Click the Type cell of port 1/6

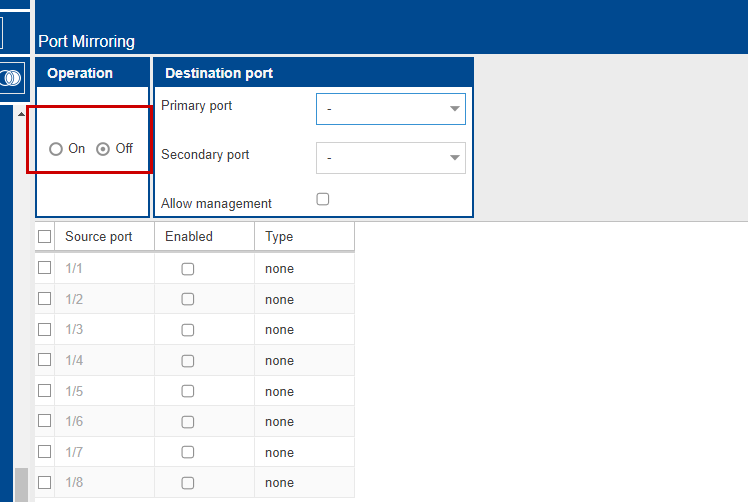point(305,422)
